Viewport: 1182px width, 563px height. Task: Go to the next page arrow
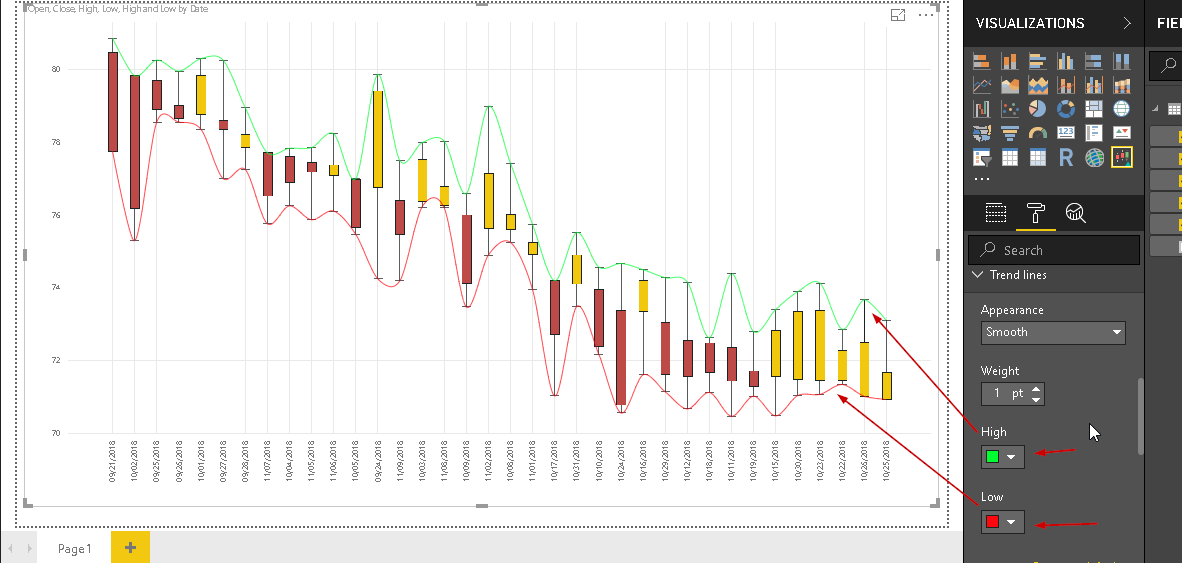coord(29,548)
